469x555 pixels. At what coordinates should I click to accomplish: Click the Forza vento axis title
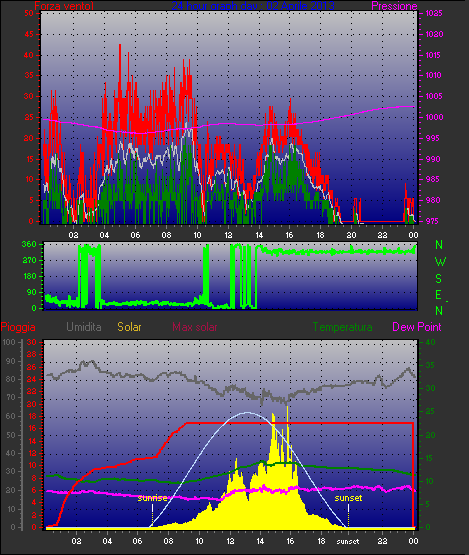click(64, 6)
